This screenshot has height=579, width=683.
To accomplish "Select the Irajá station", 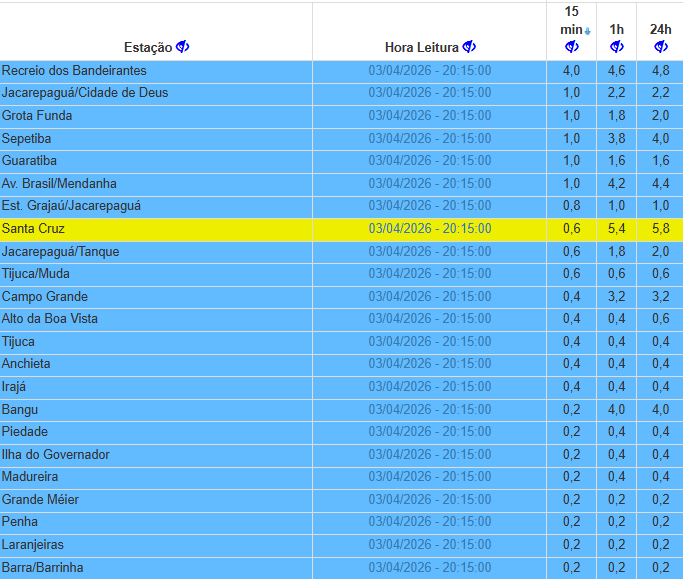I will coord(14,386).
